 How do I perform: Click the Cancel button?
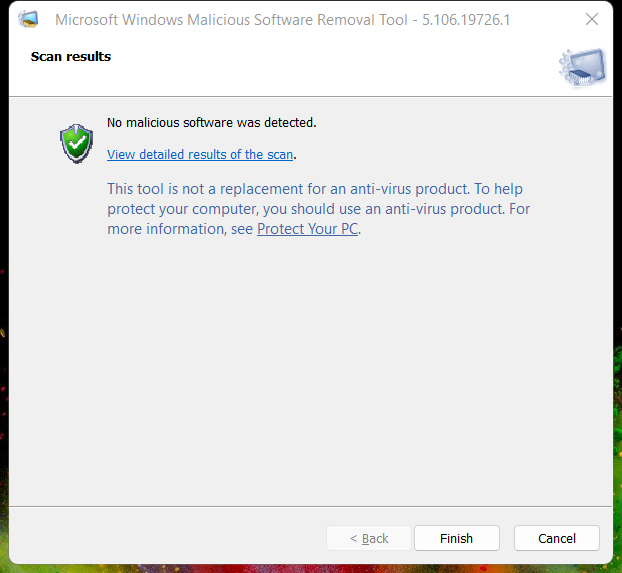[557, 538]
